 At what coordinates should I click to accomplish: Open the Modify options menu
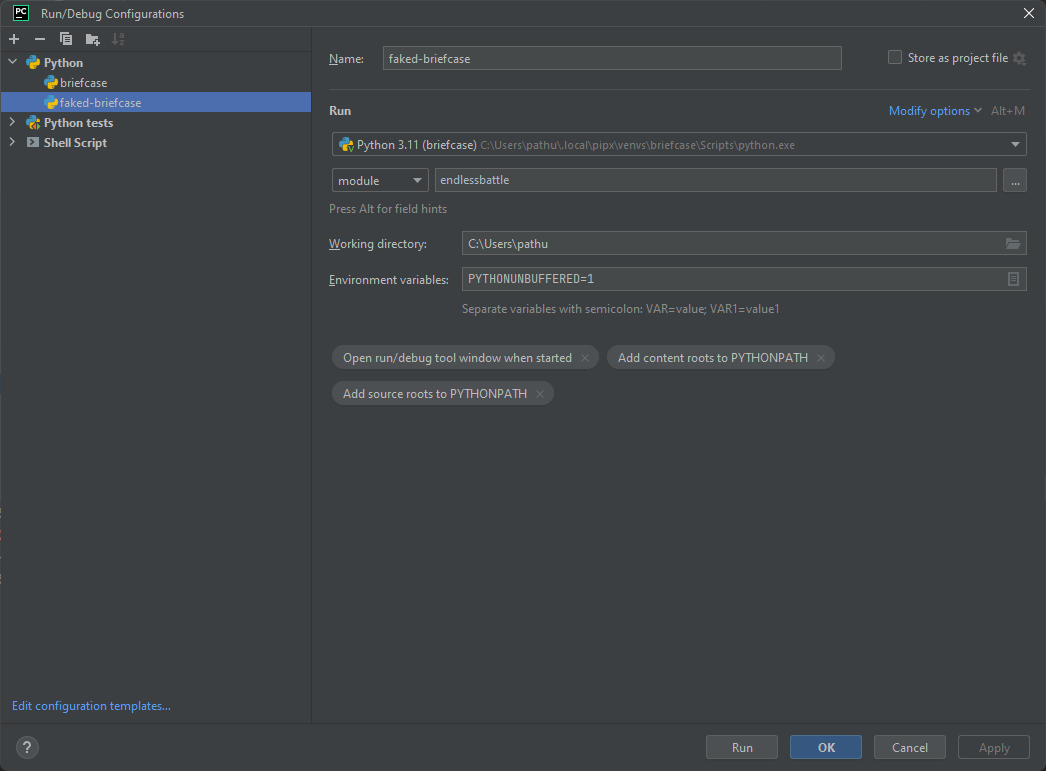coord(929,110)
